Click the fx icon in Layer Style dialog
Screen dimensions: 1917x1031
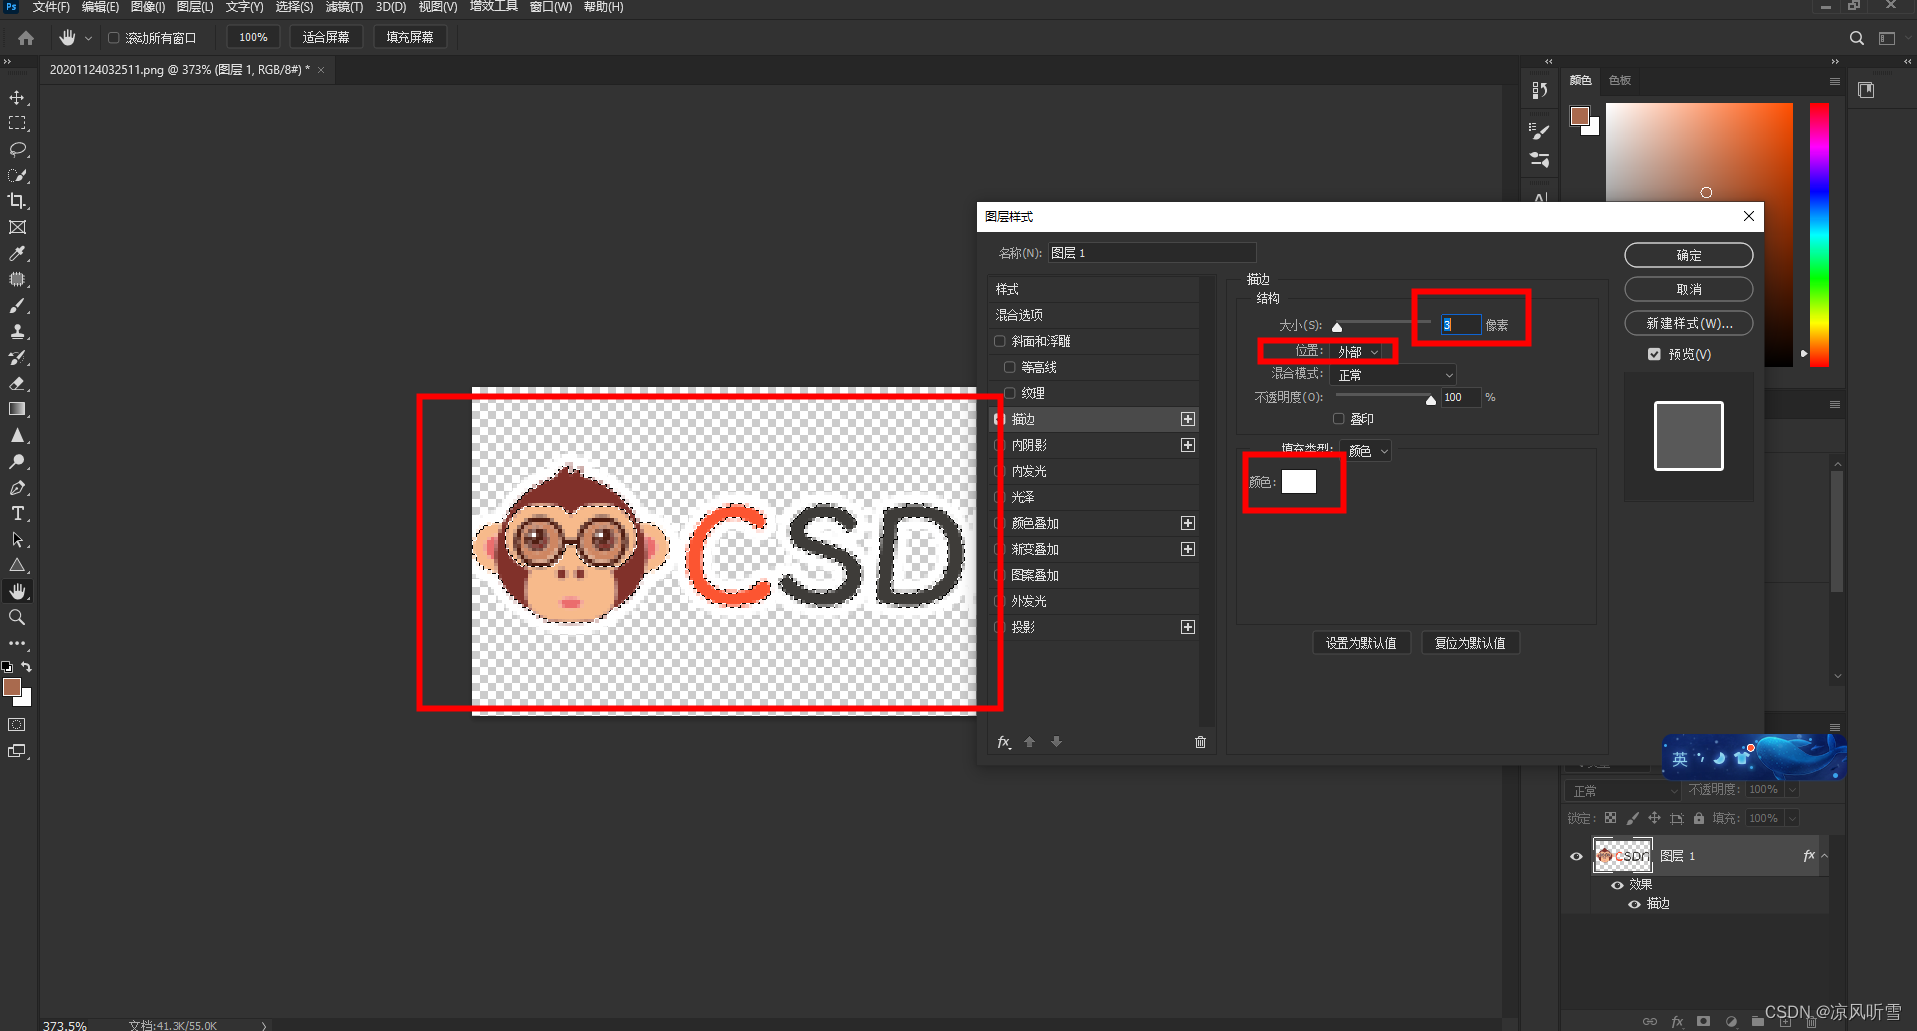(x=1004, y=742)
